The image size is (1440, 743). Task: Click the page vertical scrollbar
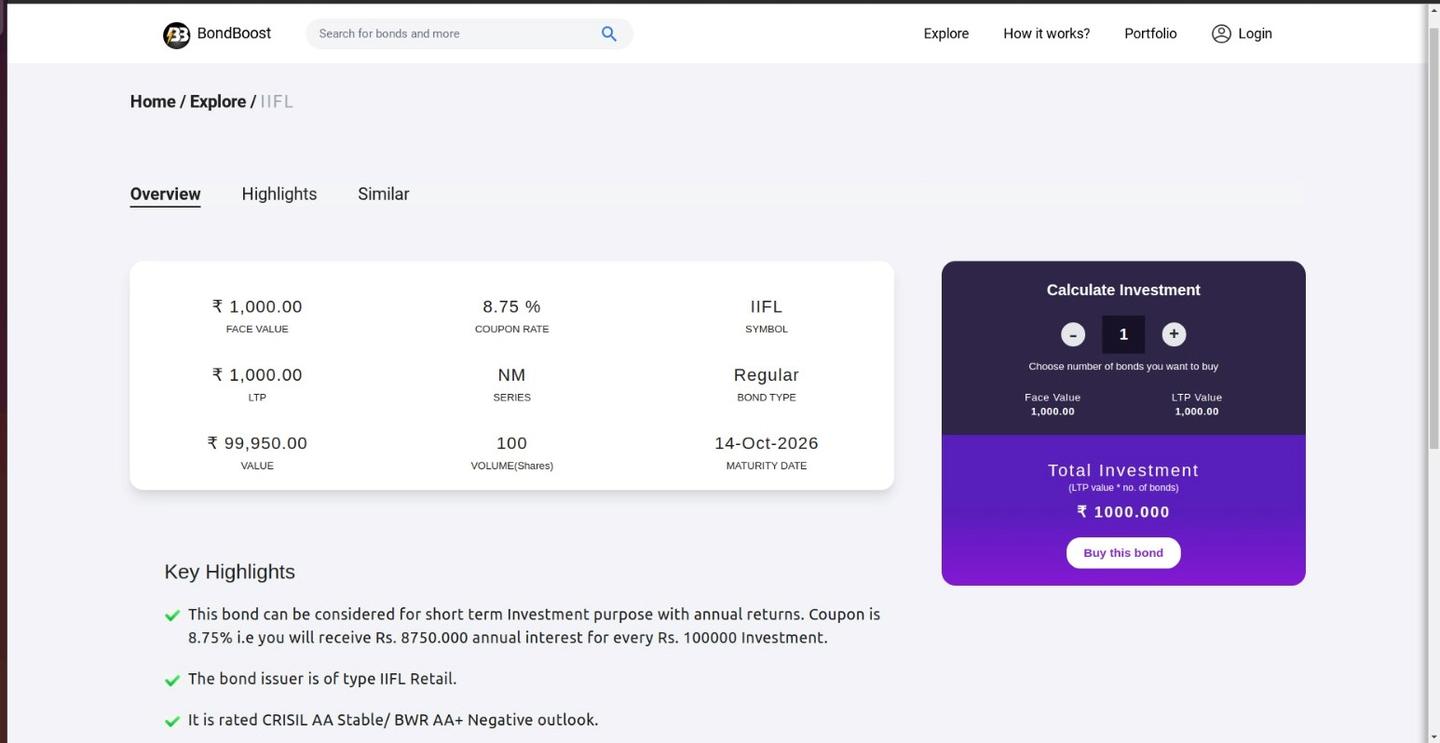1433,240
